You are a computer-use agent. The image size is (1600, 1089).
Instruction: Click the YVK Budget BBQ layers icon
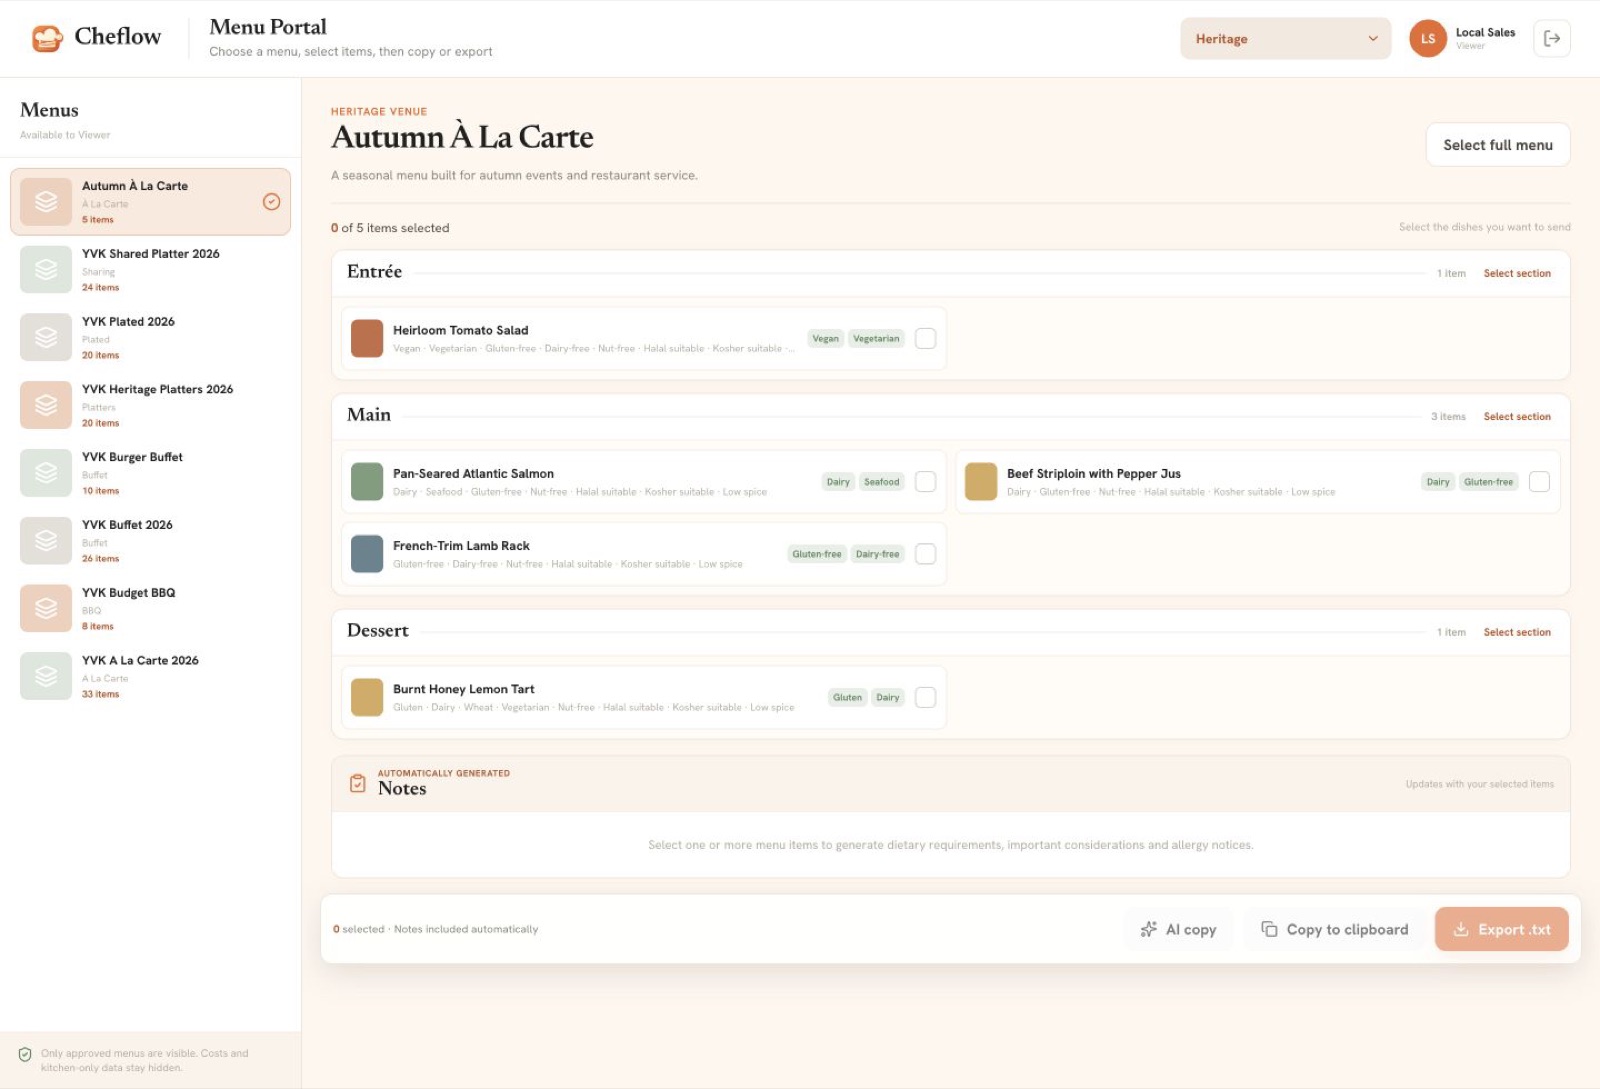46,608
